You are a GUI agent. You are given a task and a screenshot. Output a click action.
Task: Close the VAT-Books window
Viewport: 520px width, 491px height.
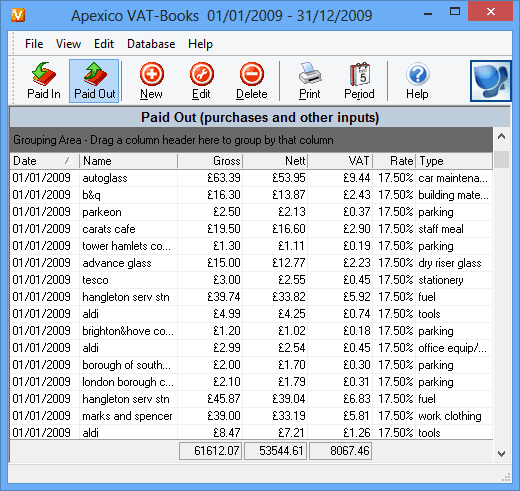pyautogui.click(x=490, y=11)
